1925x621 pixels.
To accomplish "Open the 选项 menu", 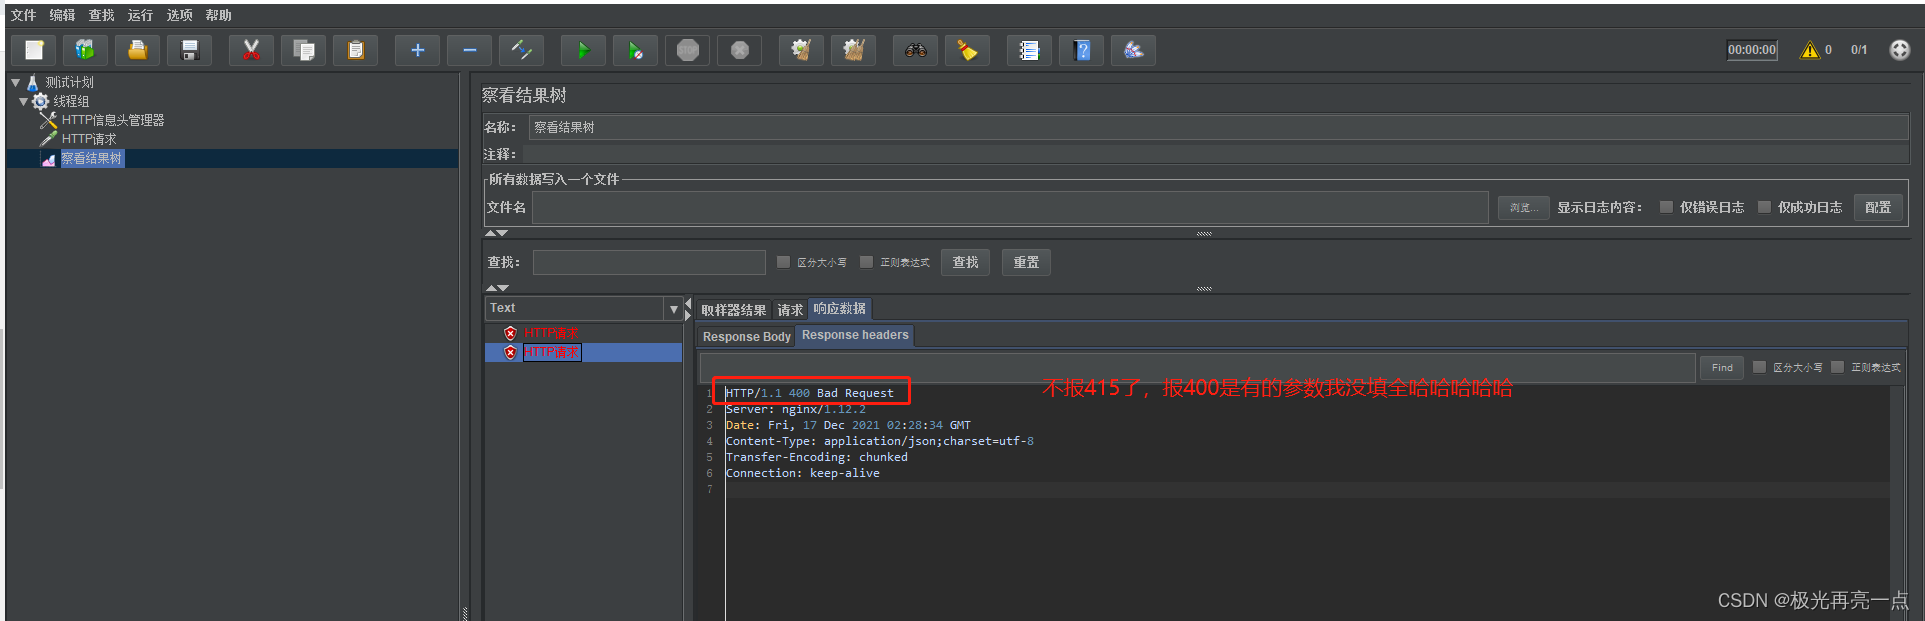I will [180, 15].
